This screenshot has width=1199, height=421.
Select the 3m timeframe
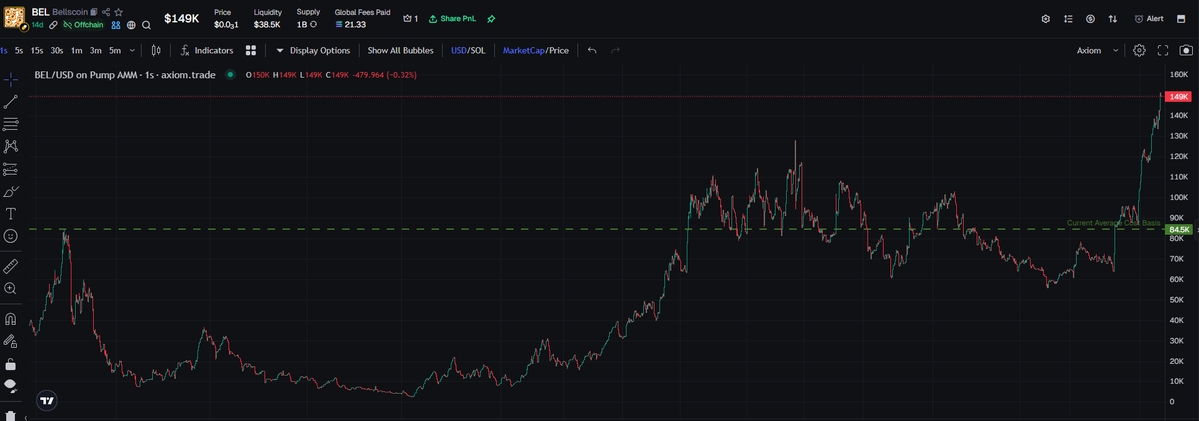(96, 50)
